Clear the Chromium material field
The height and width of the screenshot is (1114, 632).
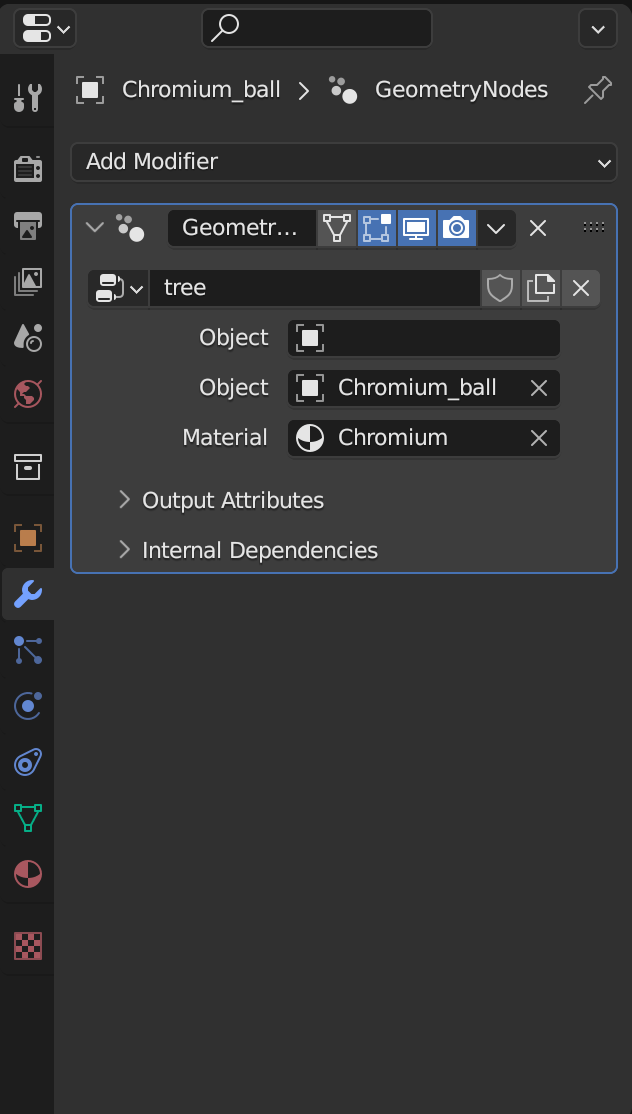(539, 438)
